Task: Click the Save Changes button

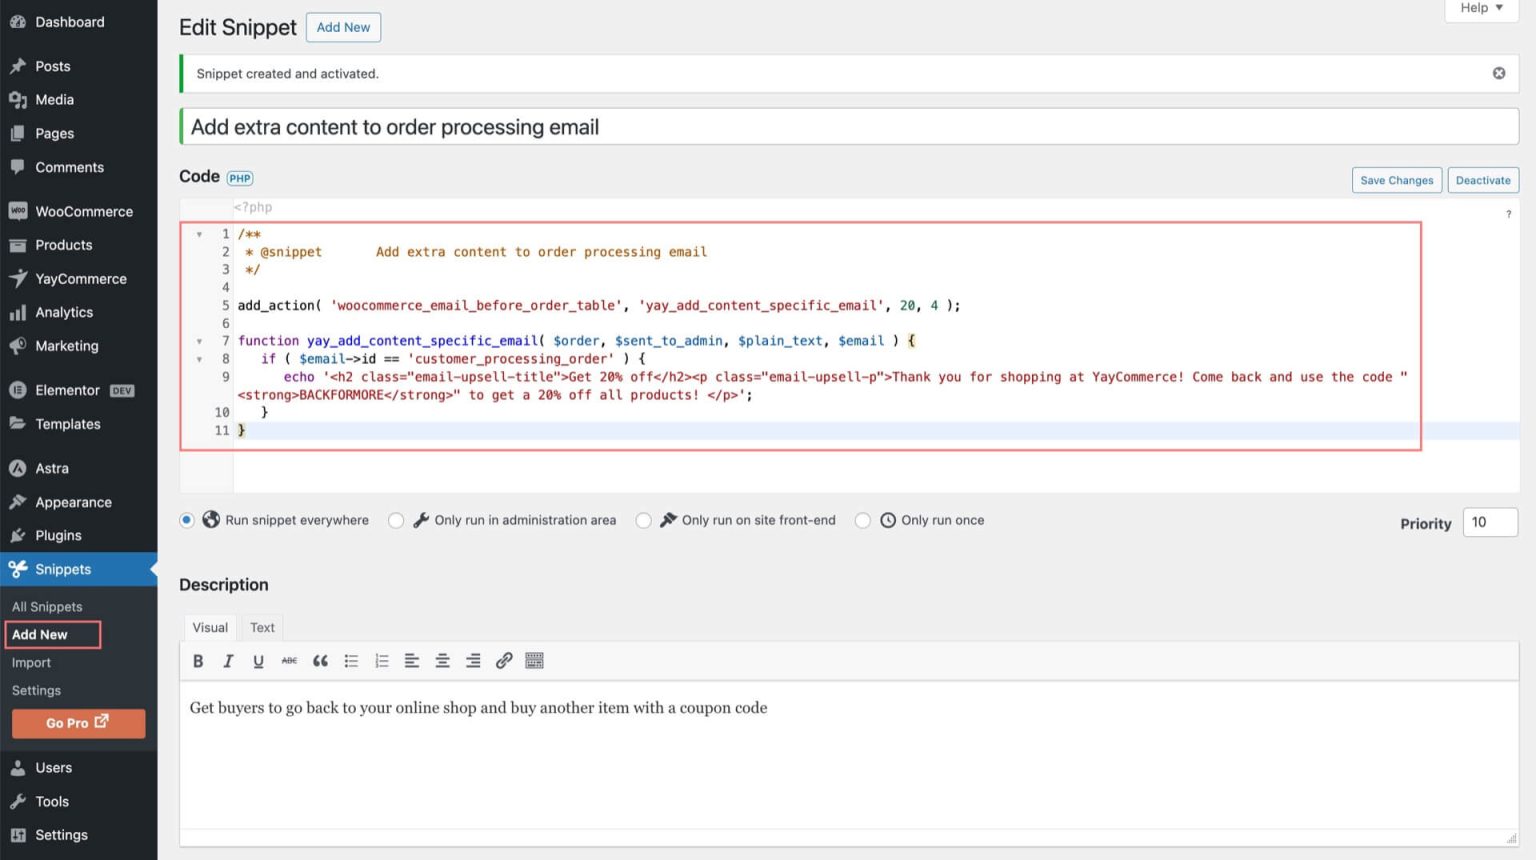Action: (x=1396, y=180)
